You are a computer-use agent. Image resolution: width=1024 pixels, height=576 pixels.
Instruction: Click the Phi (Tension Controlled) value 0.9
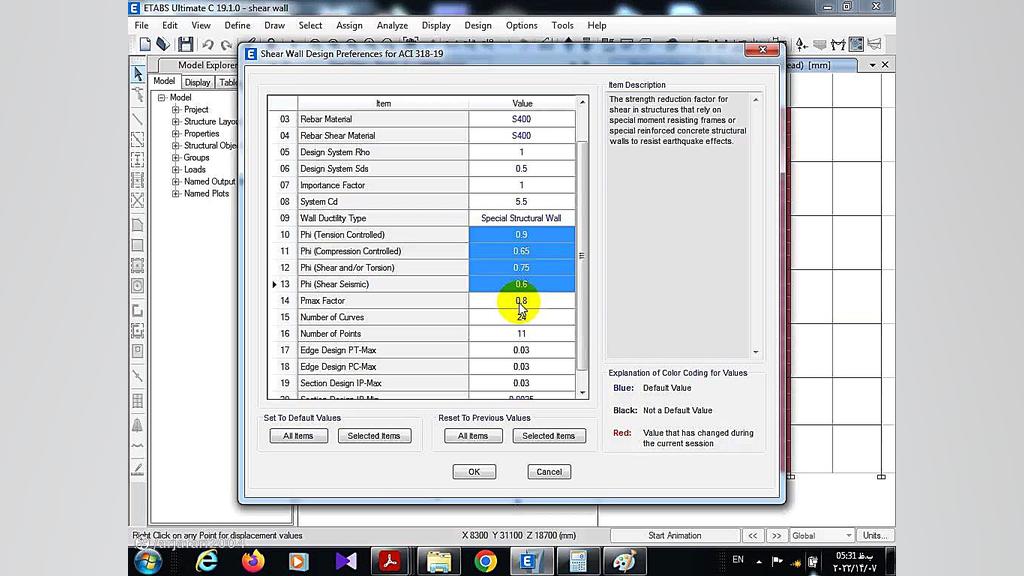pos(522,234)
